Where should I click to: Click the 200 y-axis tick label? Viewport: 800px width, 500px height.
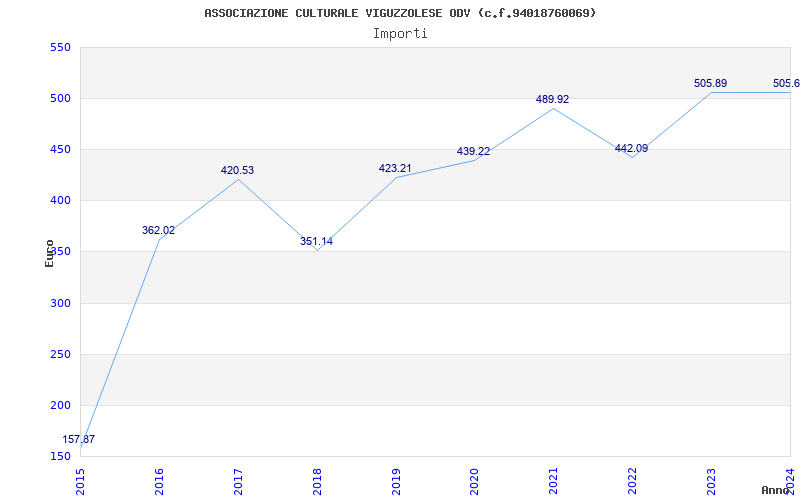click(60, 406)
